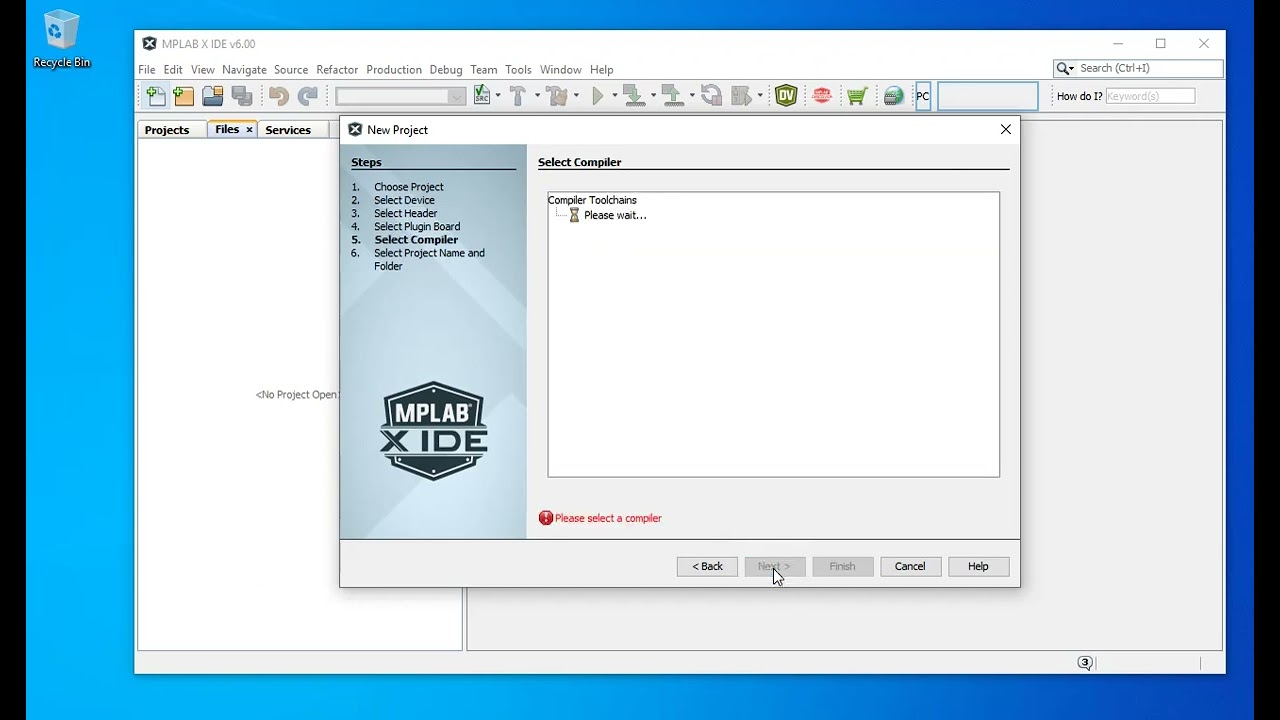Screen dimensions: 1280x720
Task: Close the New Project dialog
Action: click(x=1006, y=129)
